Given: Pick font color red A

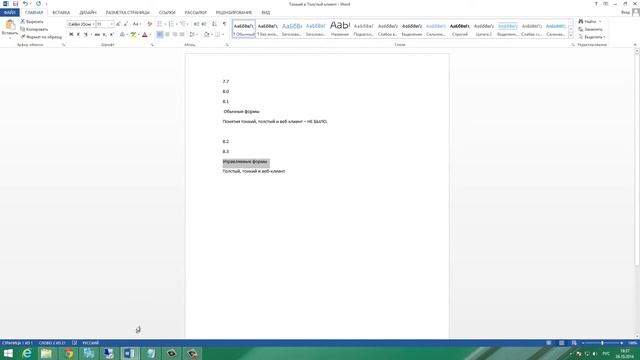Looking at the screenshot, I should [x=144, y=35].
